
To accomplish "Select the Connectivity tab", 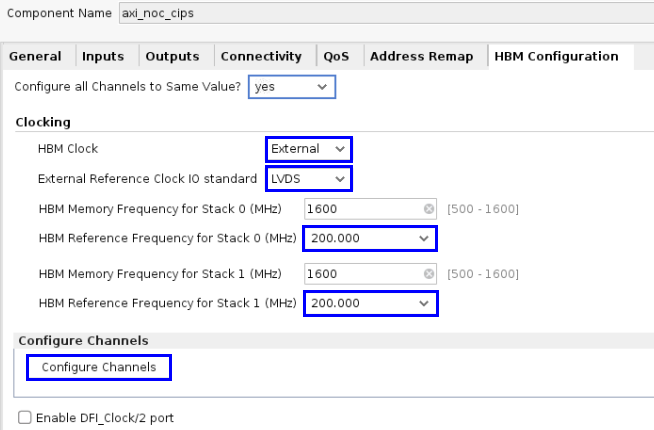I will click(x=261, y=57).
